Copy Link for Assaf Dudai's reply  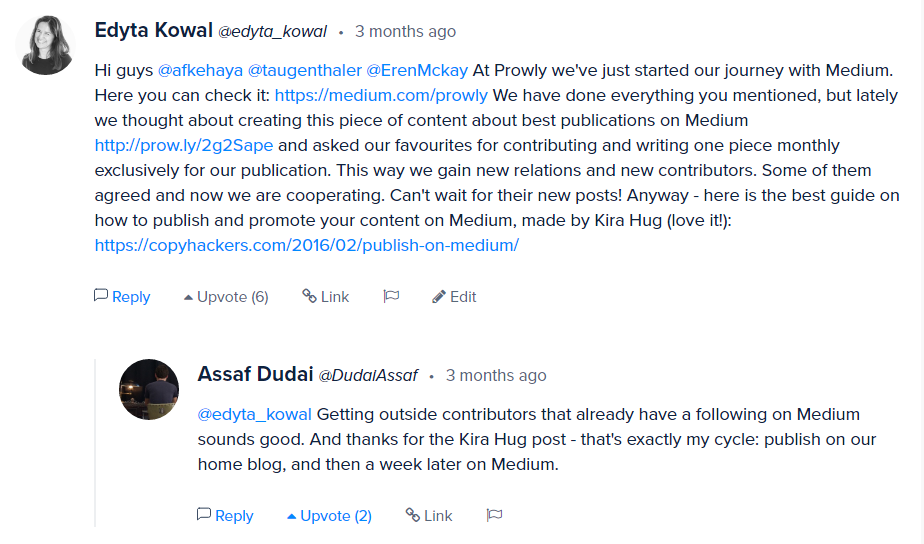(429, 515)
